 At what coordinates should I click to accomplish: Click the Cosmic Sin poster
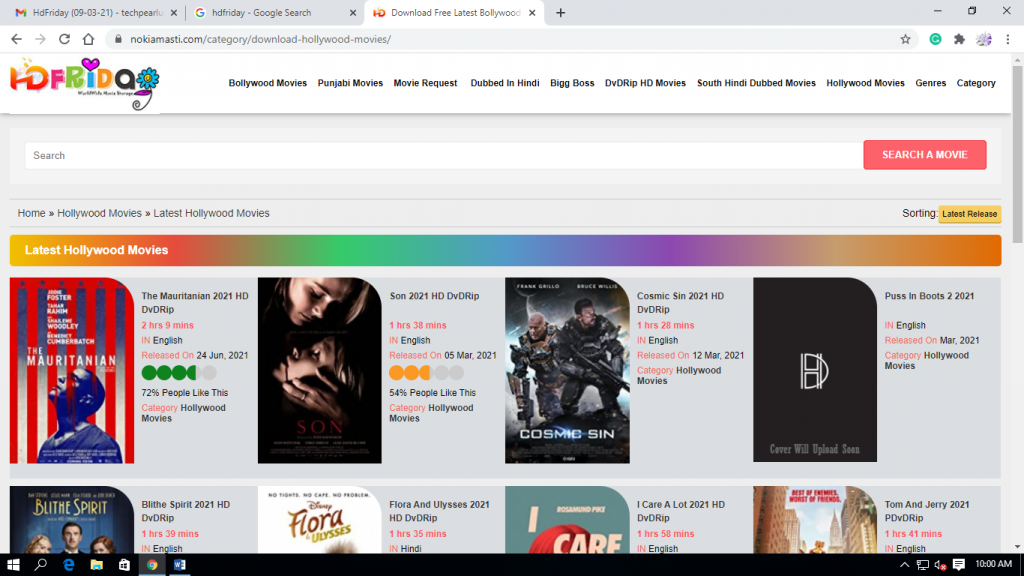(x=567, y=370)
